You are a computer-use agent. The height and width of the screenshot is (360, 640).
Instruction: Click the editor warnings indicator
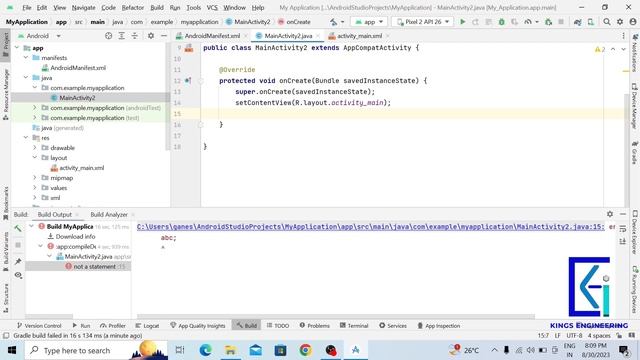600,49
